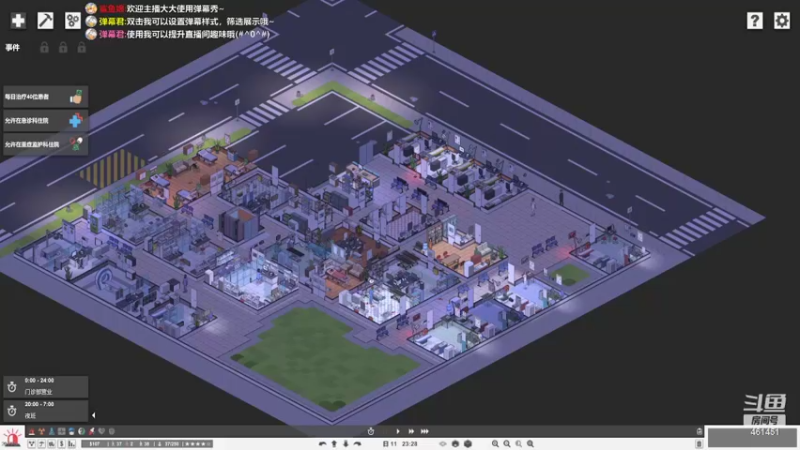This screenshot has height=450, width=800.
Task: Click the red emergency siren icon
Action: point(12,438)
